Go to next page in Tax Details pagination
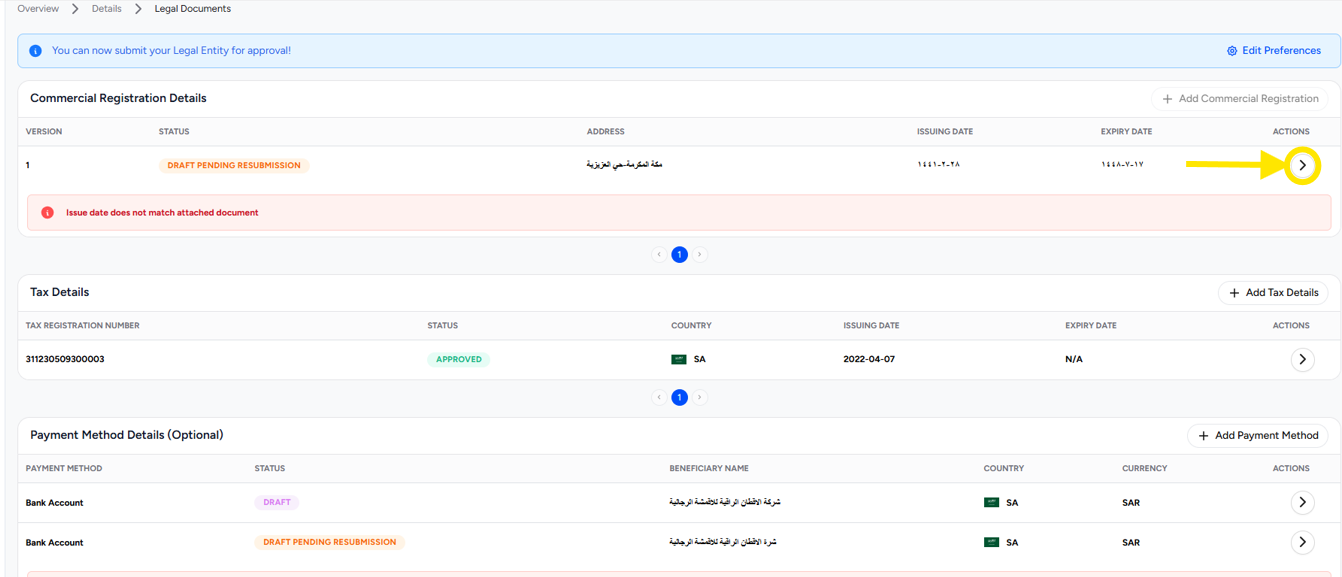The height and width of the screenshot is (577, 1342). click(x=700, y=398)
